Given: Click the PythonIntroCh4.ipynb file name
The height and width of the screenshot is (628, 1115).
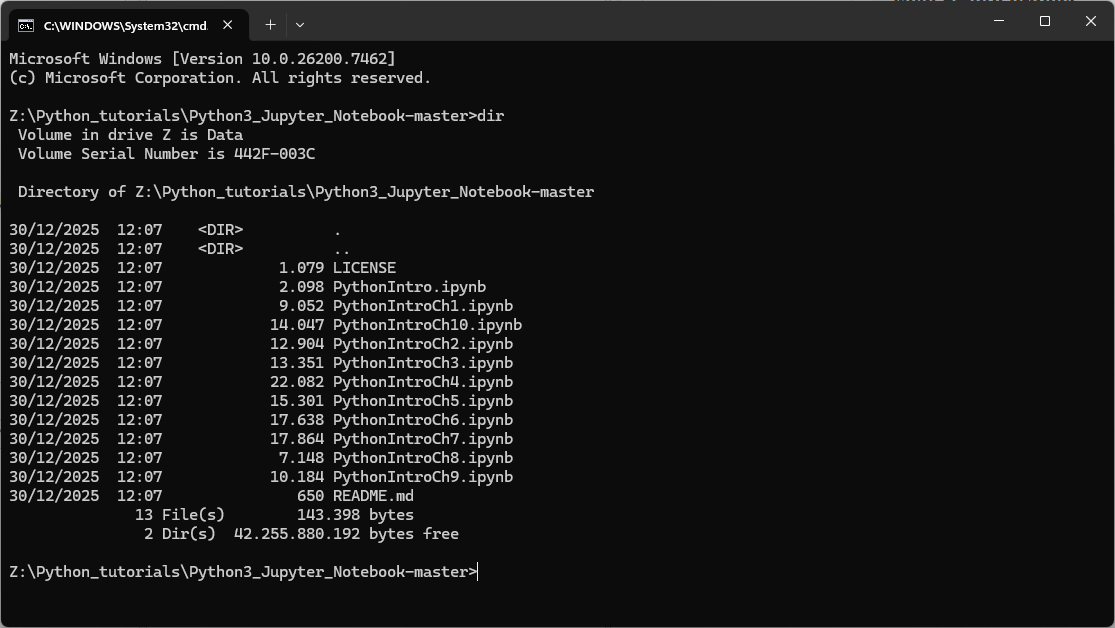Looking at the screenshot, I should coord(422,382).
